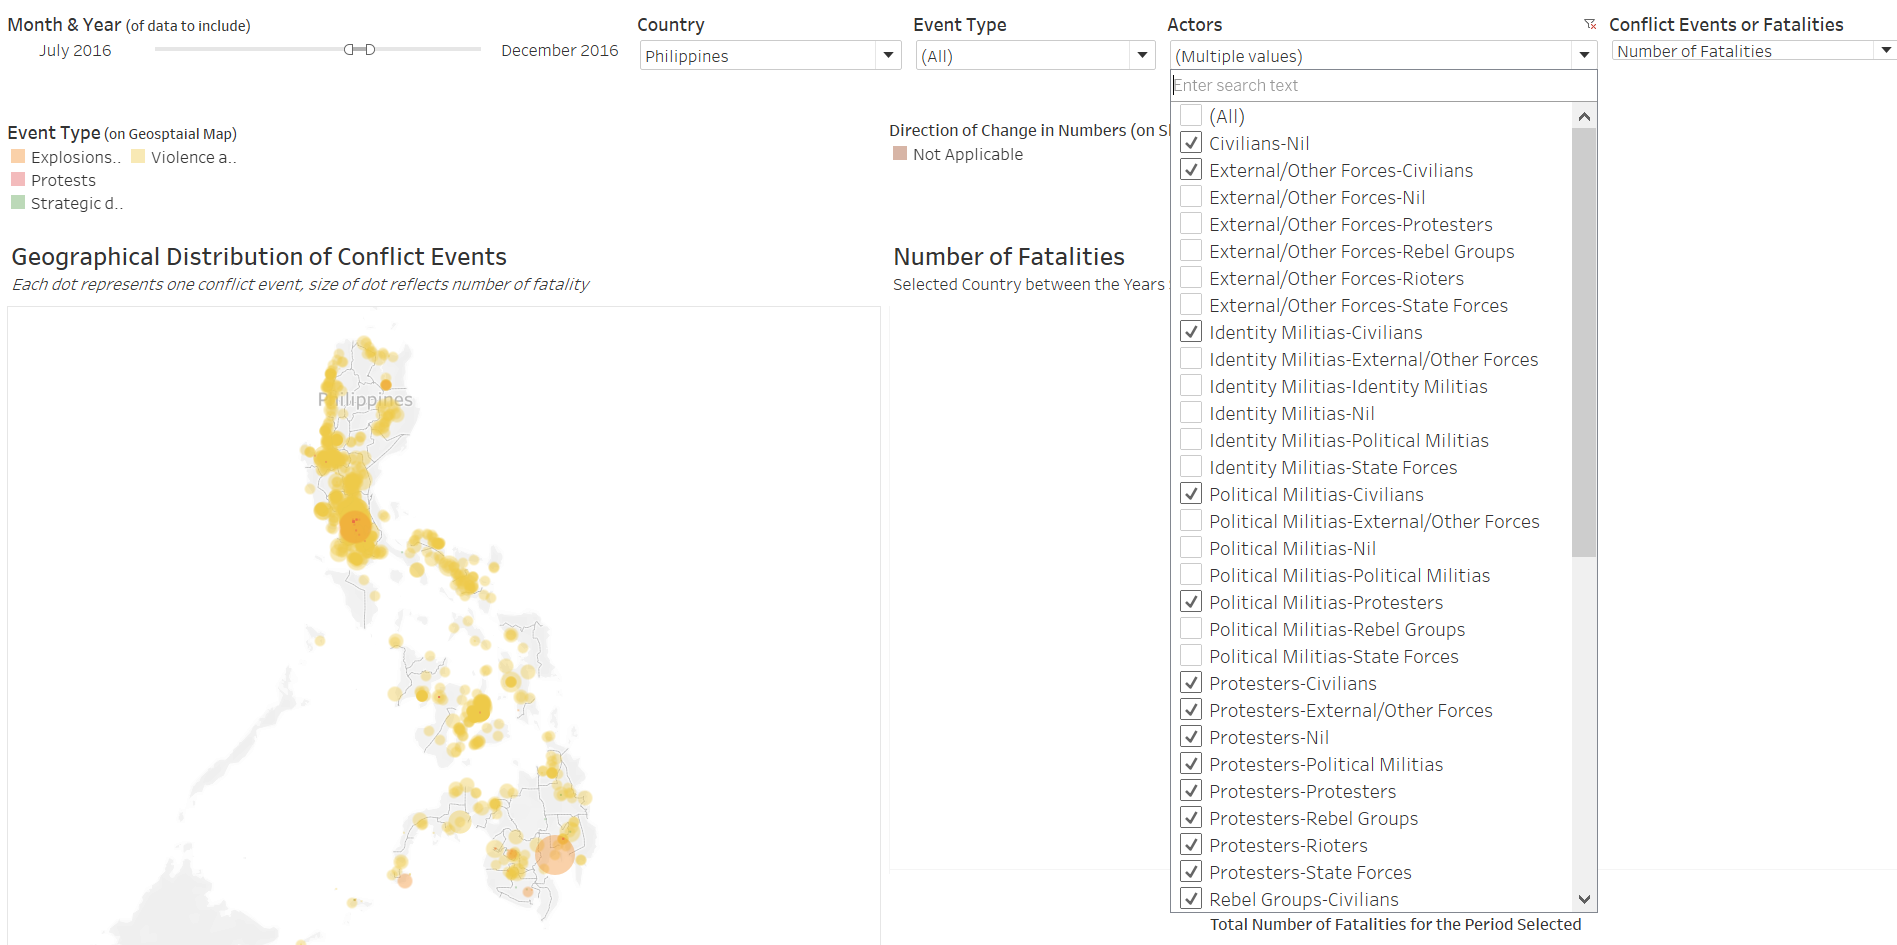Click the Protests legend pink swatch
The height and width of the screenshot is (945, 1897).
[x=18, y=180]
